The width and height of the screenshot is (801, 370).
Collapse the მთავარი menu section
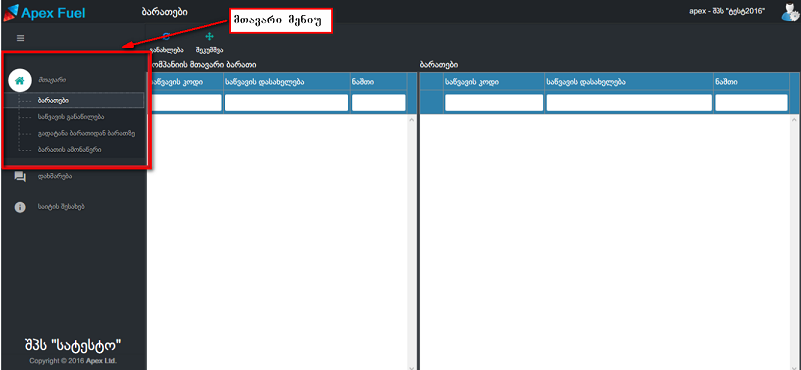click(x=52, y=80)
